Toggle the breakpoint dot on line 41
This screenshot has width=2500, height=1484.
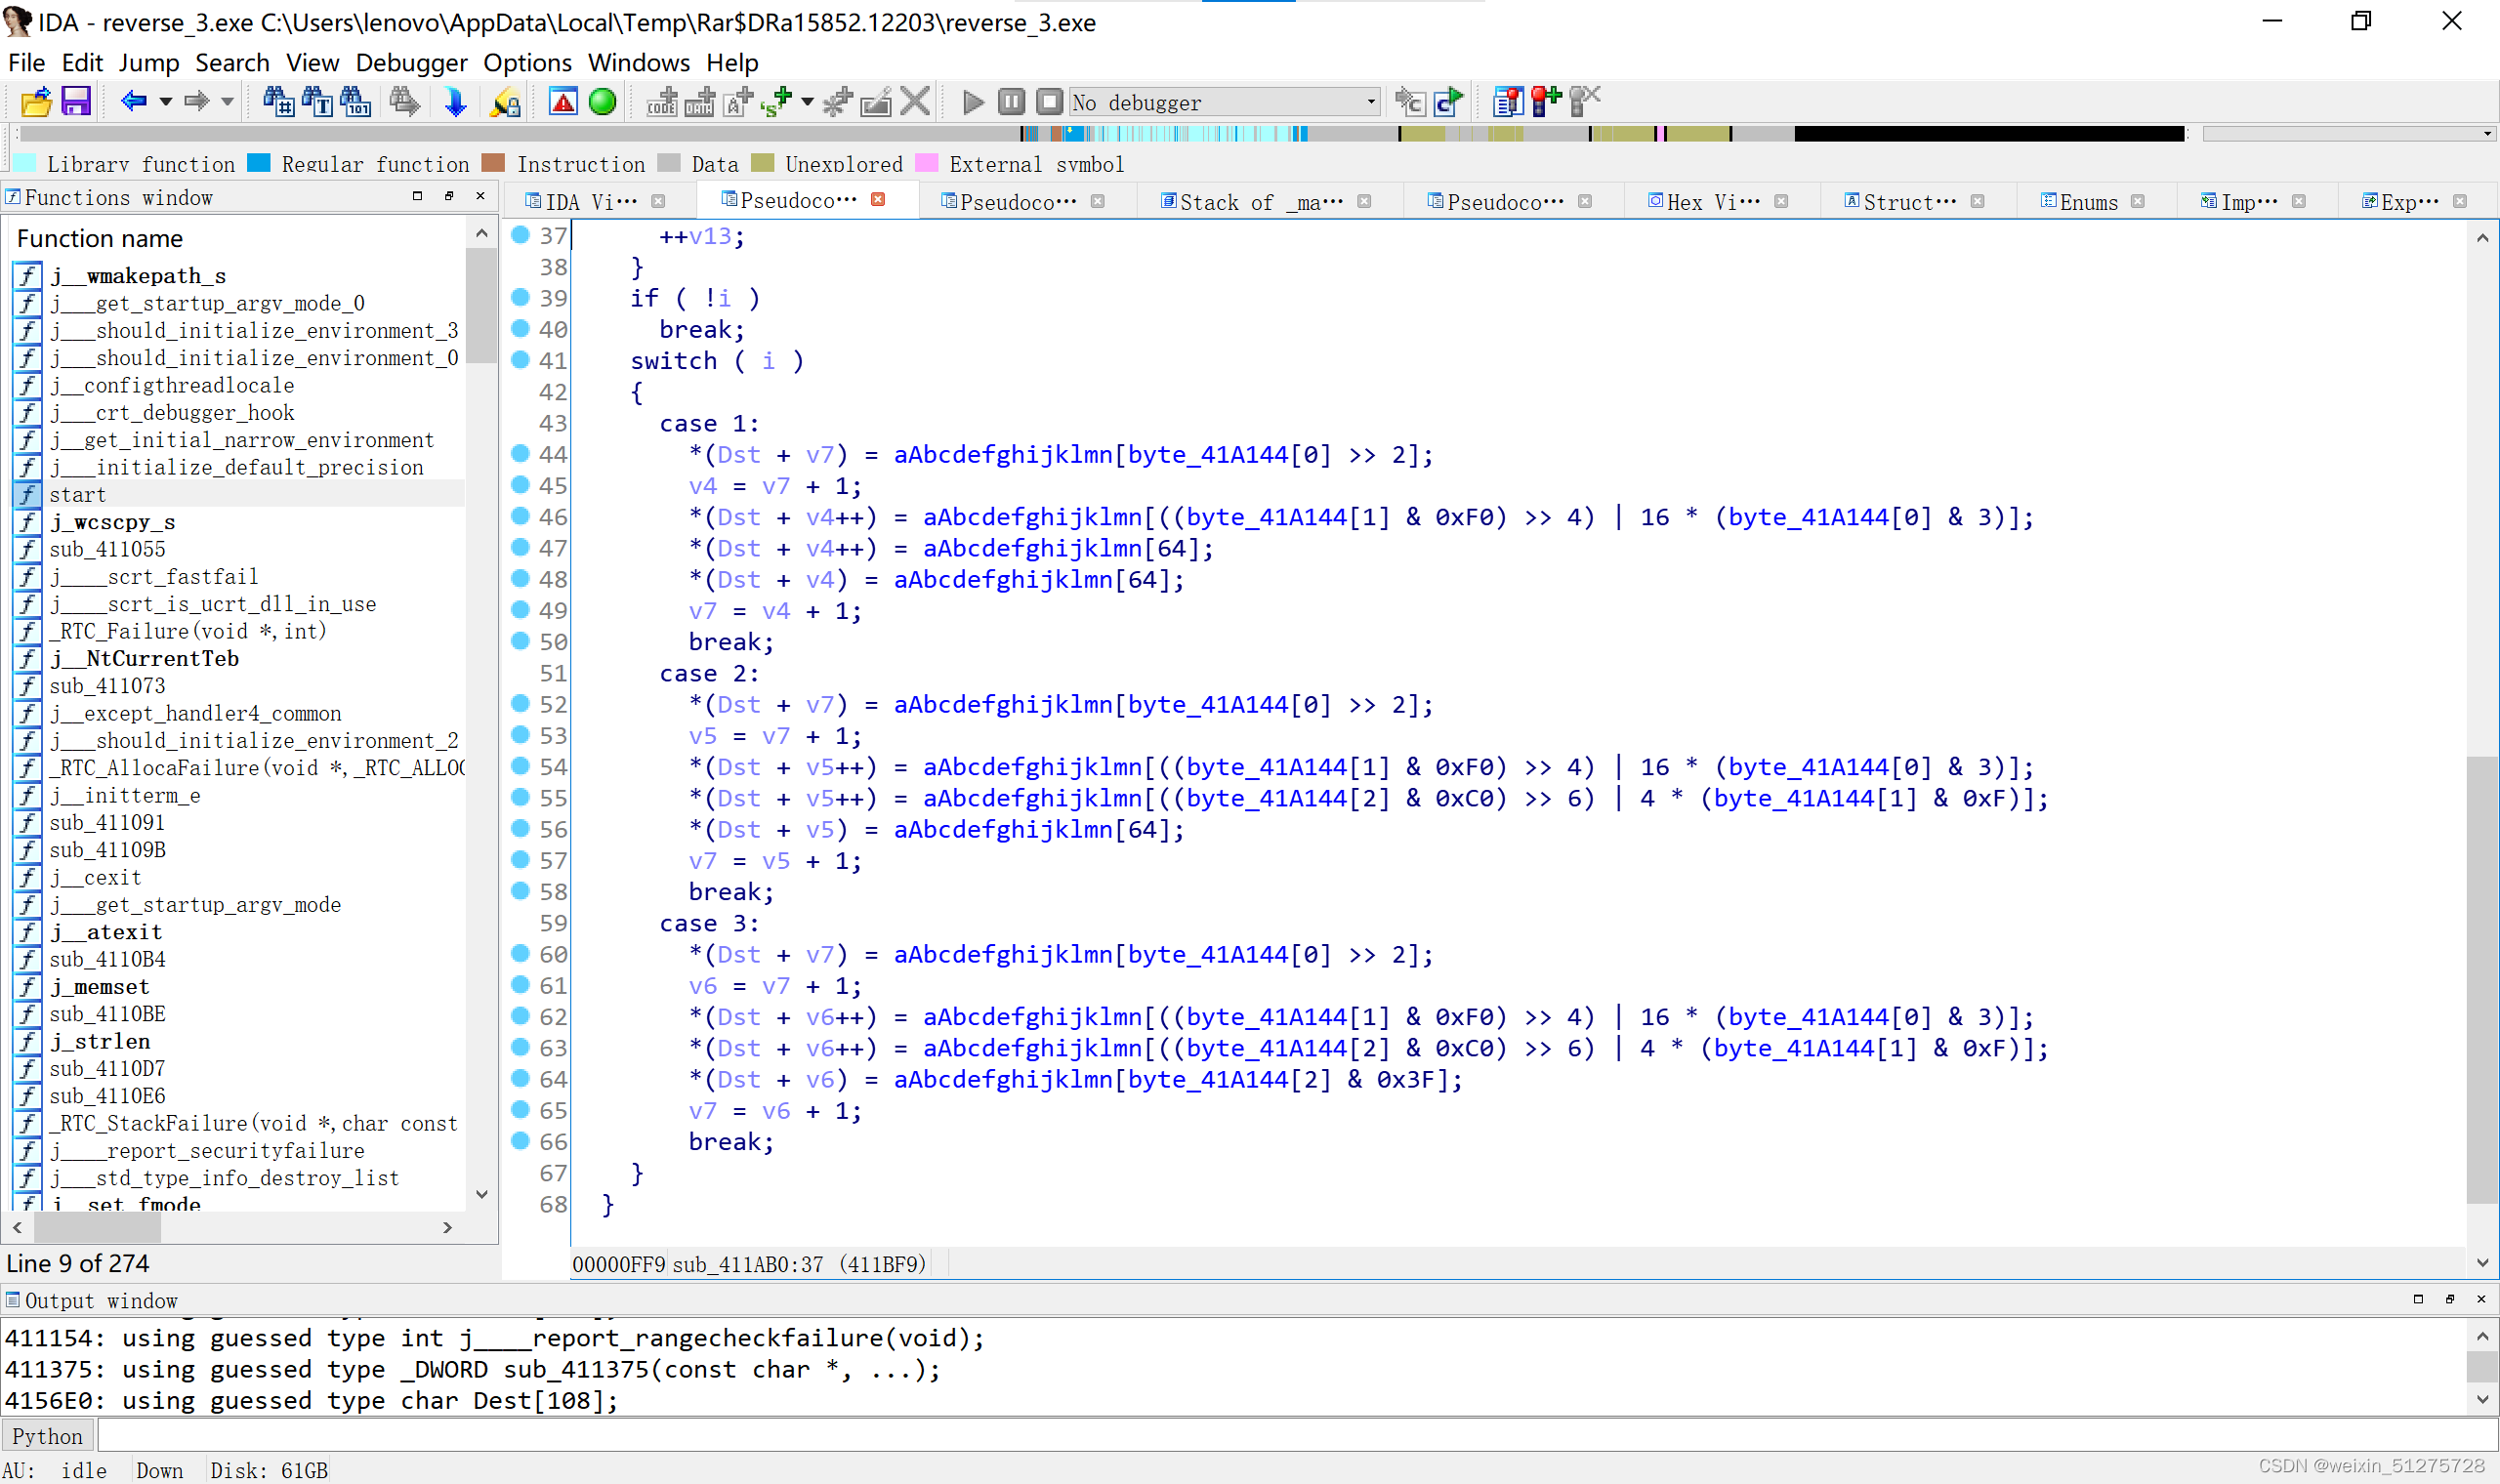520,360
